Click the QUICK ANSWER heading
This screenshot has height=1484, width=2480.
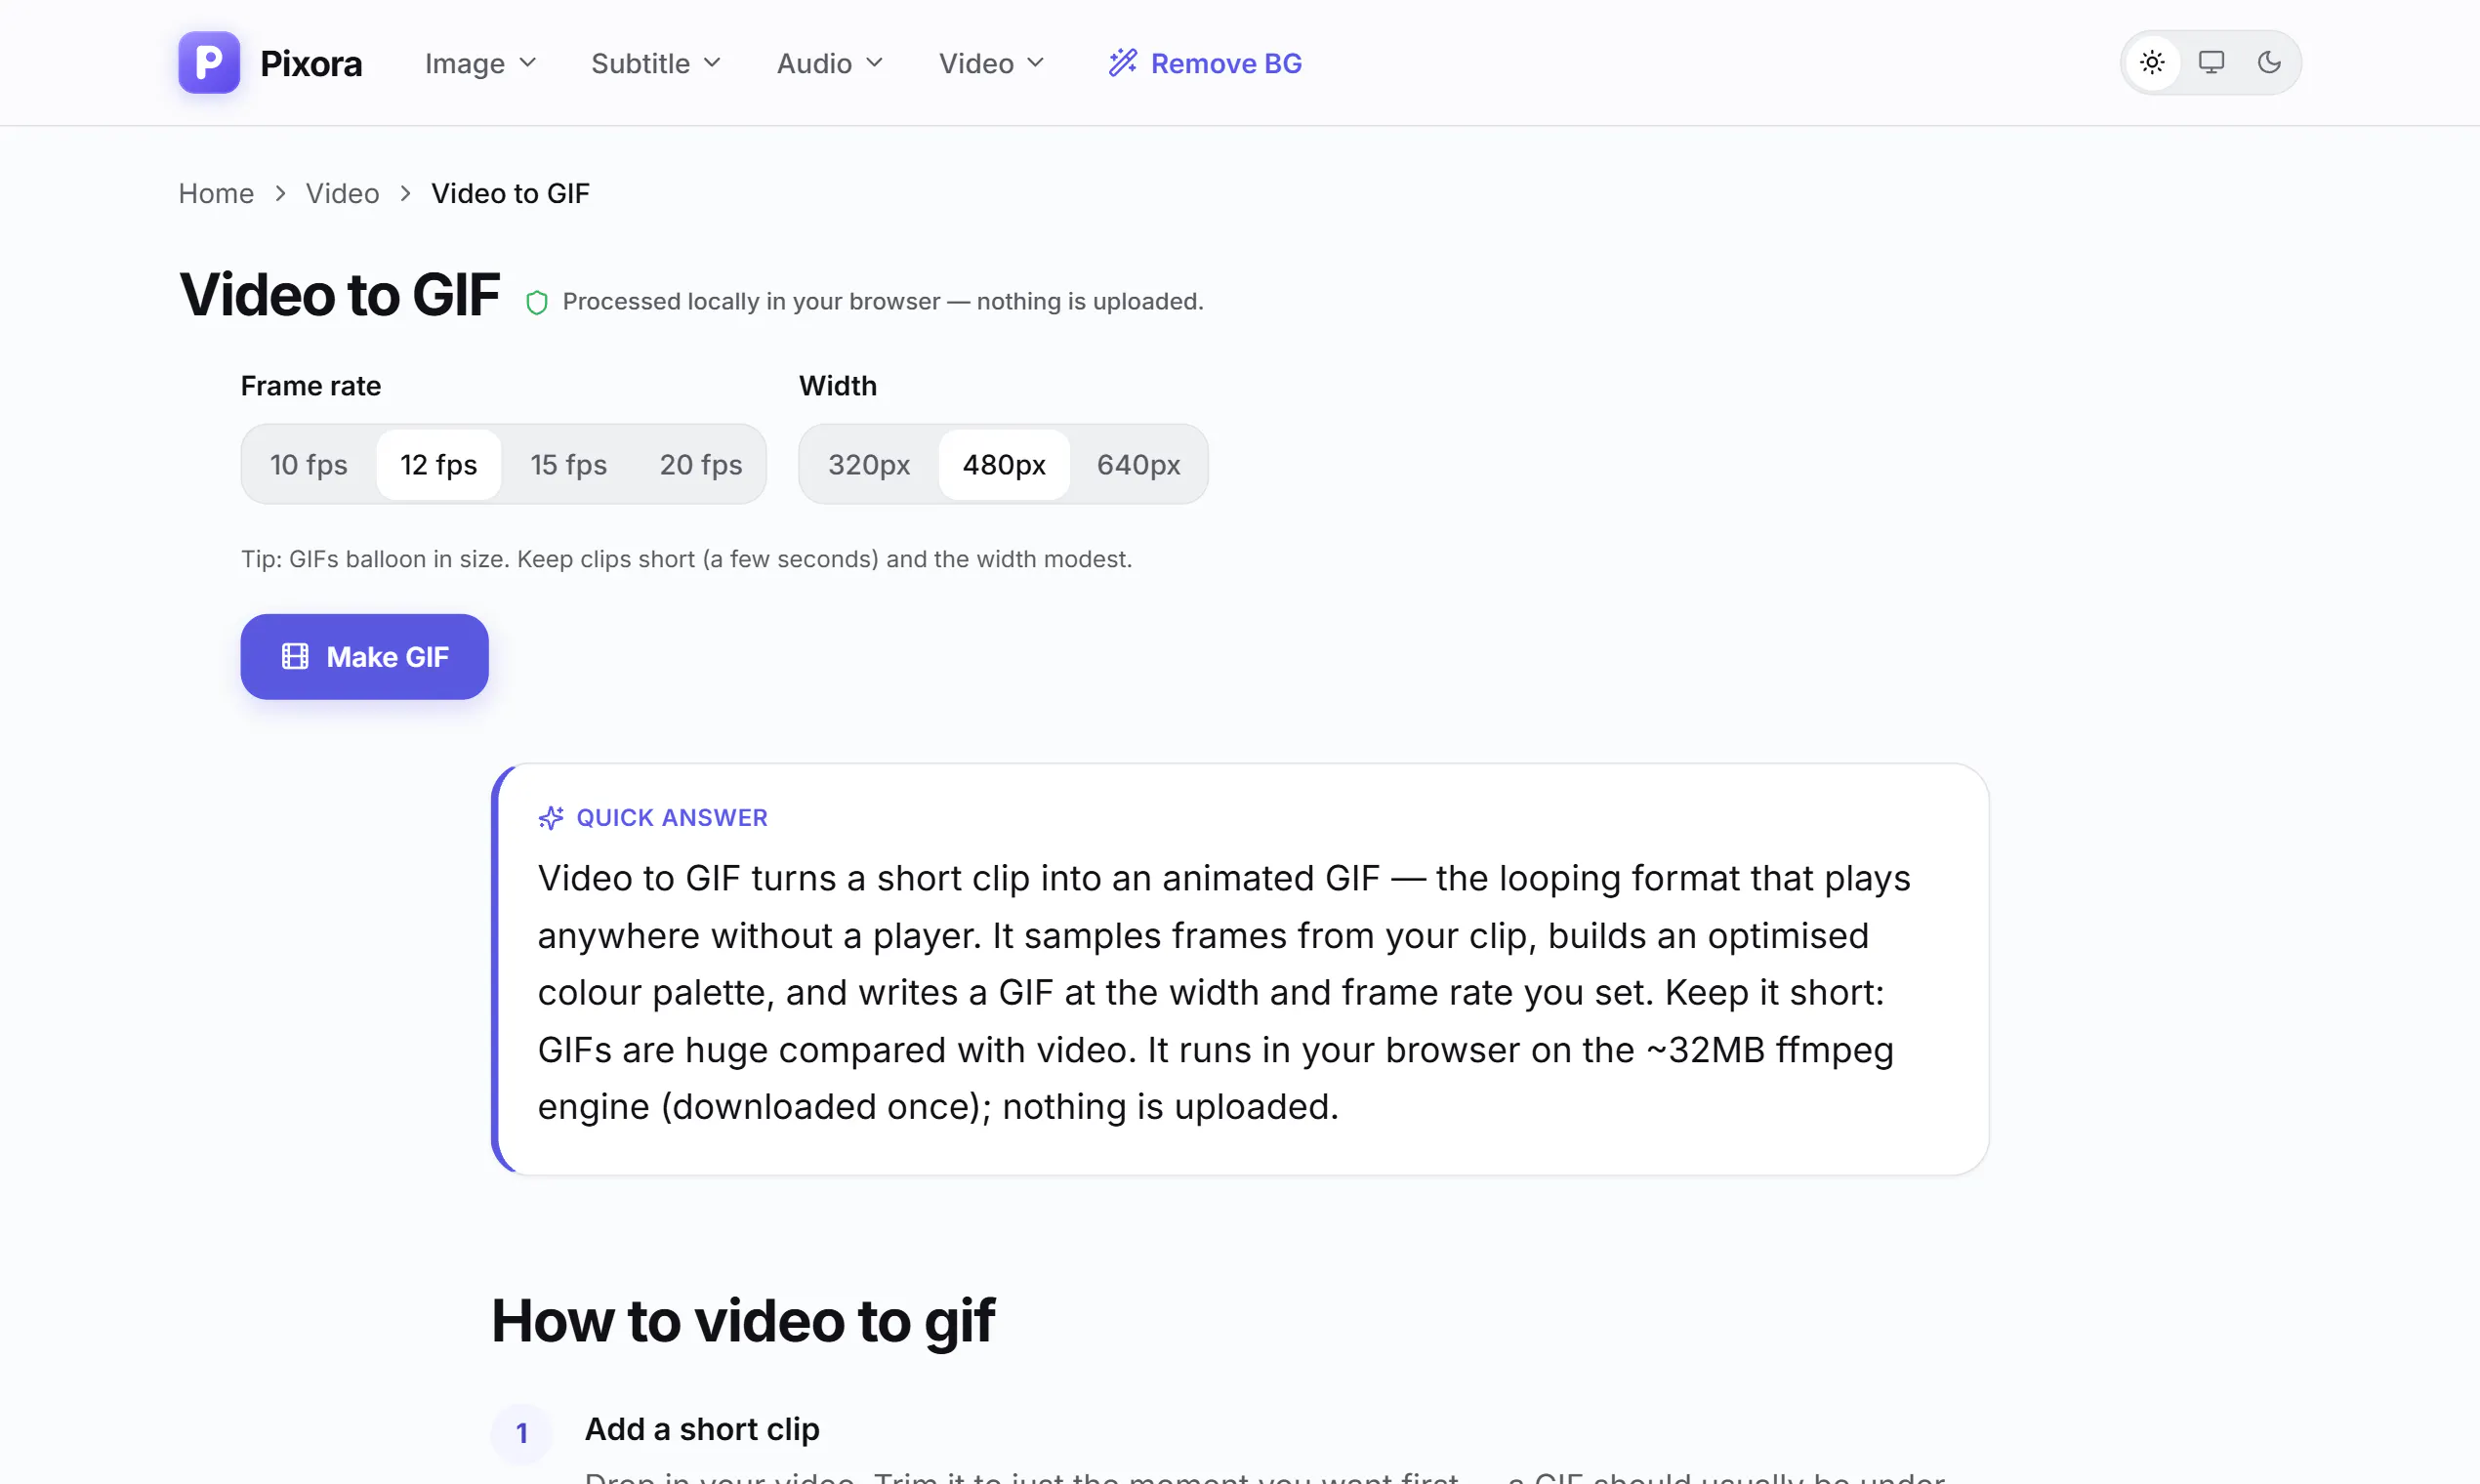(x=672, y=818)
